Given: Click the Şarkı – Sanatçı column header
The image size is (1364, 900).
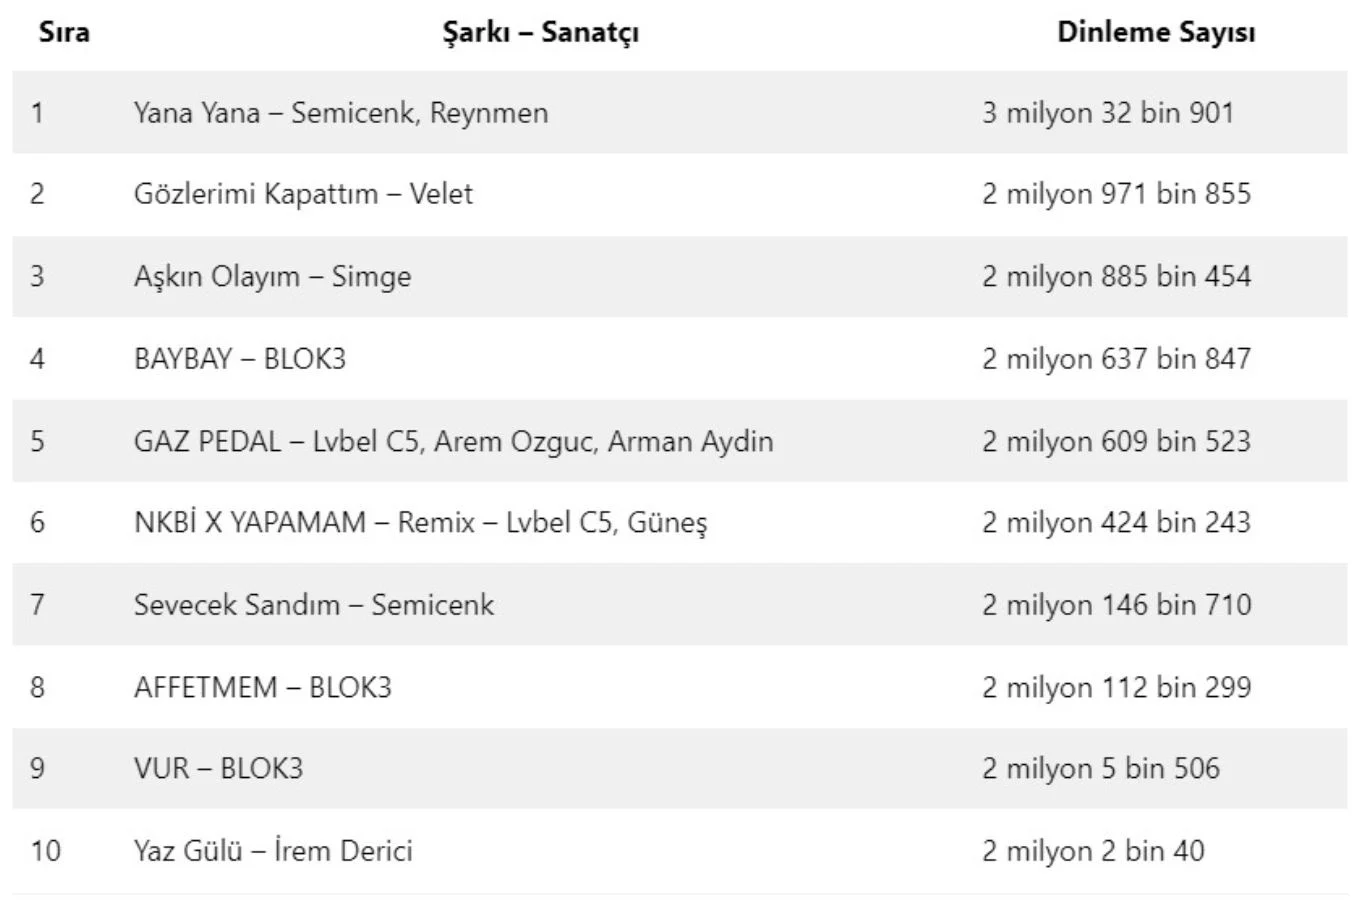Looking at the screenshot, I should pyautogui.click(x=540, y=32).
